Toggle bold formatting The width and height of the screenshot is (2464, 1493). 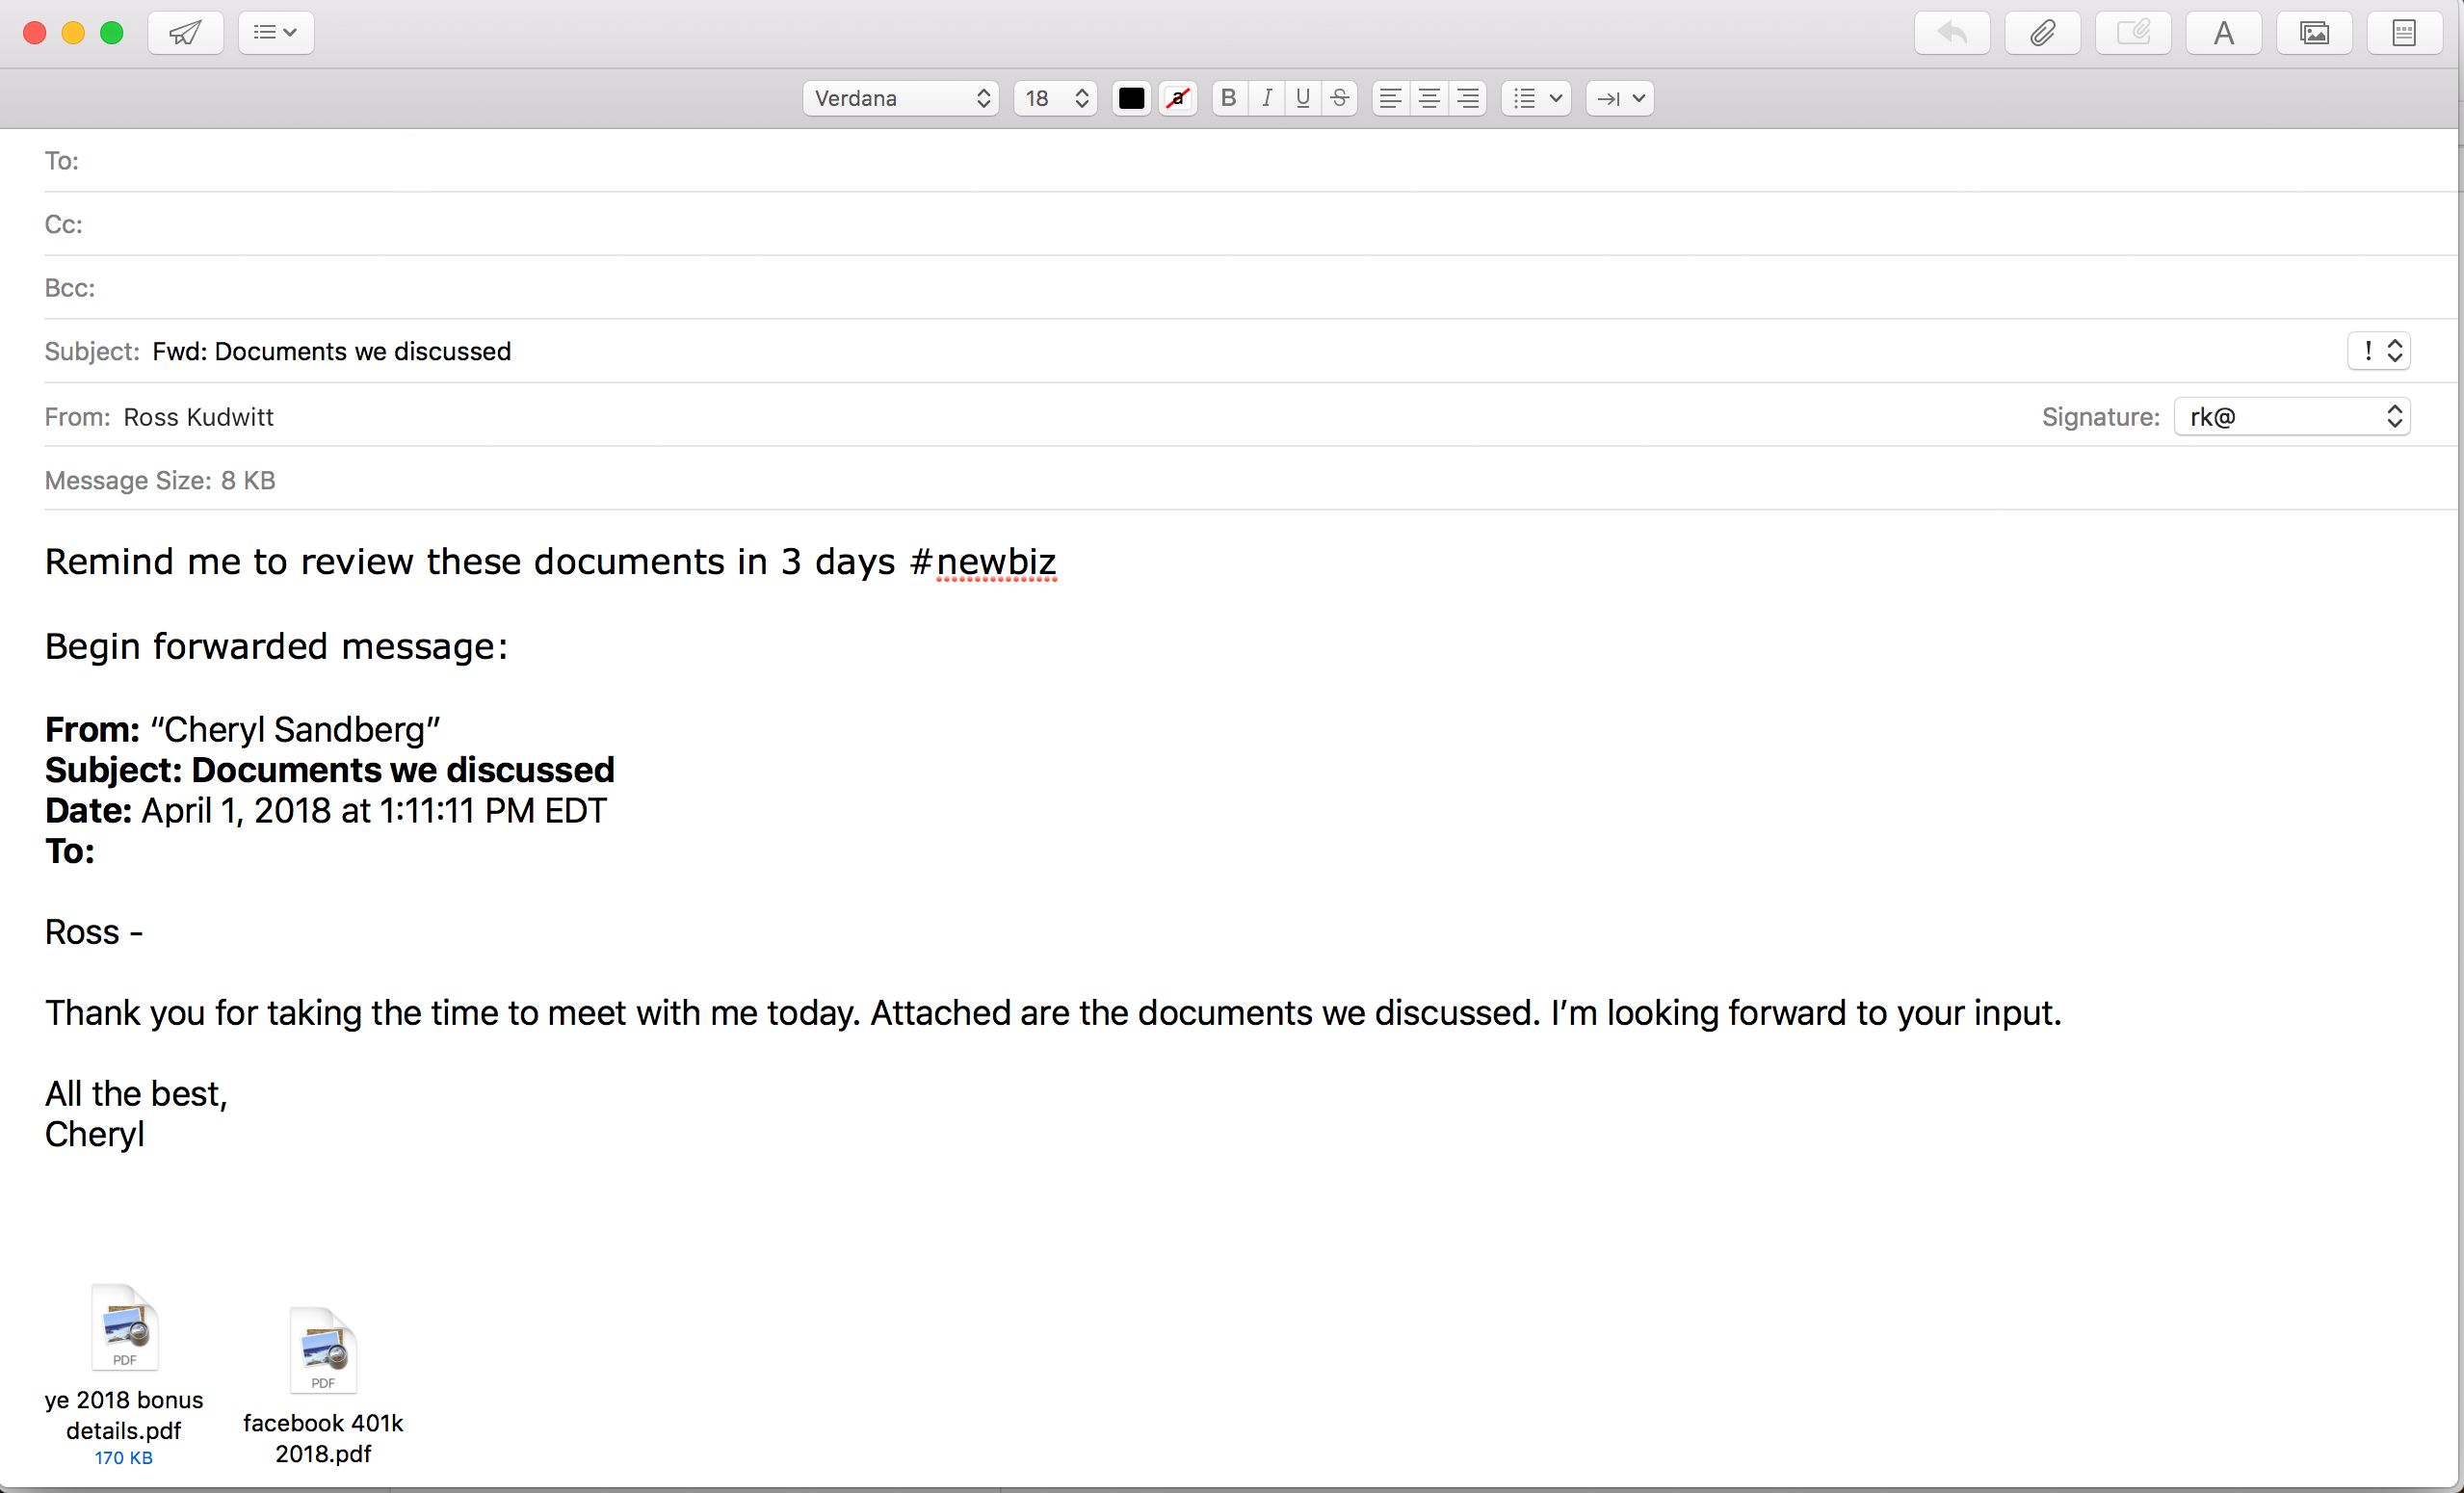(x=1229, y=98)
